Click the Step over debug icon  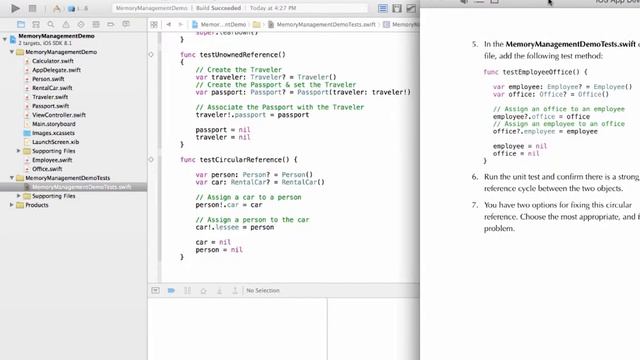(203, 291)
